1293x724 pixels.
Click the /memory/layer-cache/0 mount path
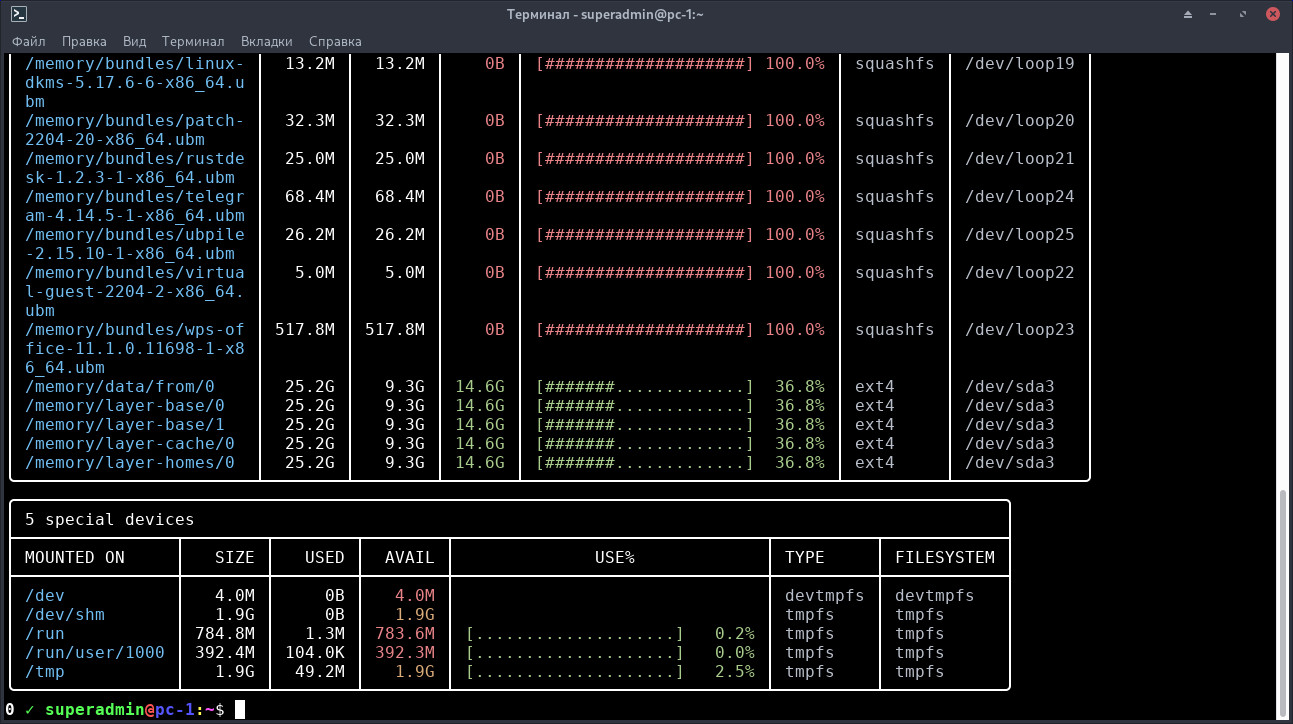[x=130, y=443]
